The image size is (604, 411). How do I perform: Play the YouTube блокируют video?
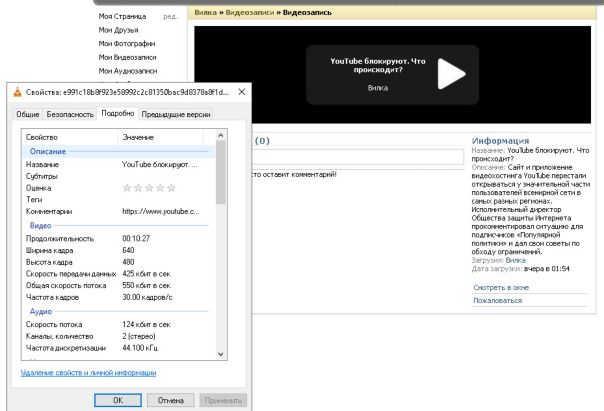coord(452,75)
